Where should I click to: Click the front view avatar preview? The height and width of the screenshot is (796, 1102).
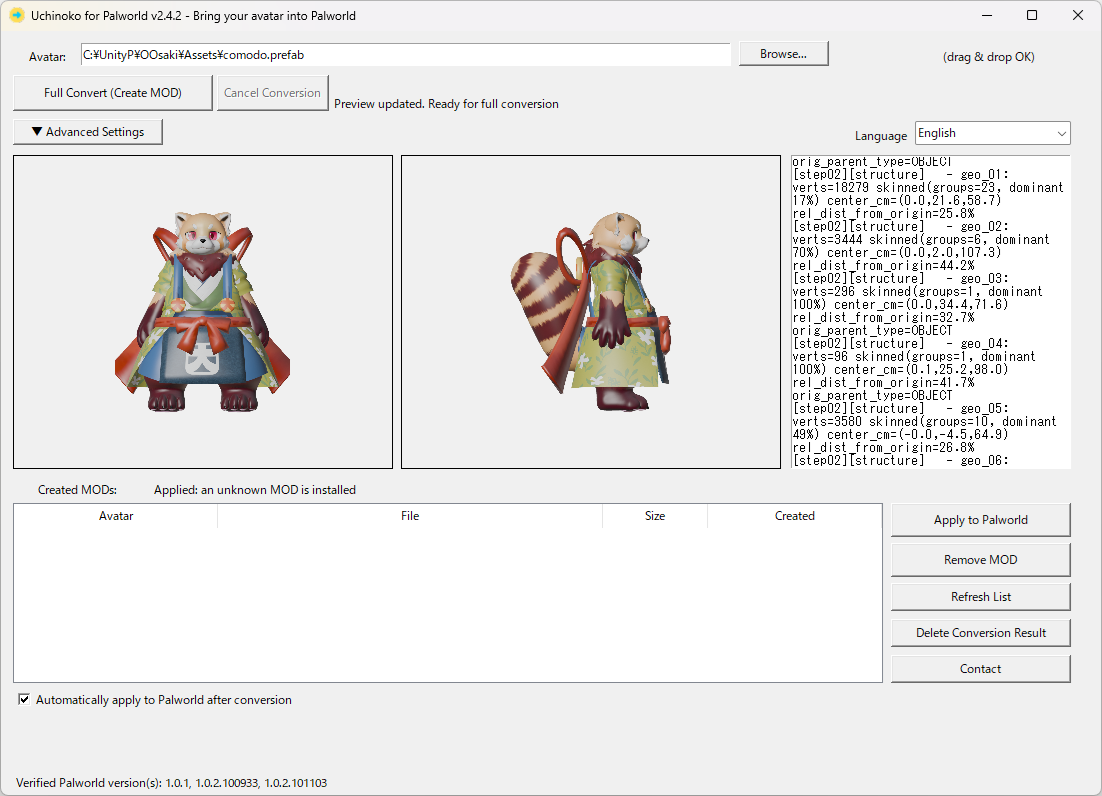tap(203, 312)
